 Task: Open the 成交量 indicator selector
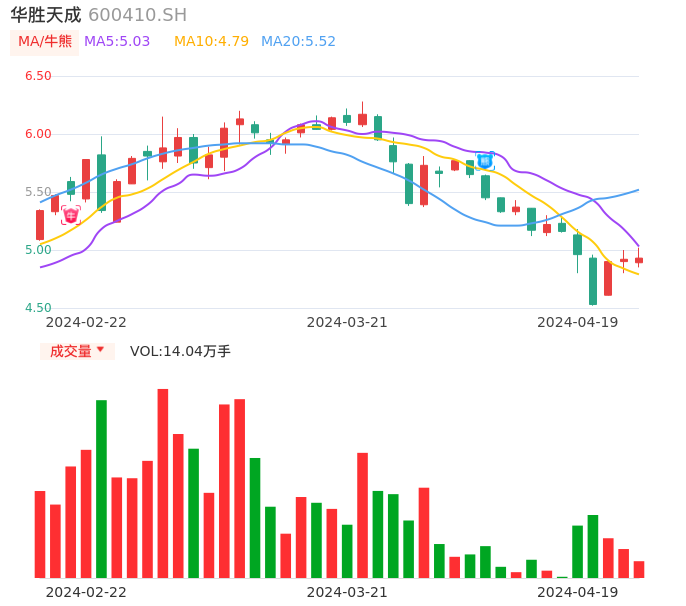71,351
